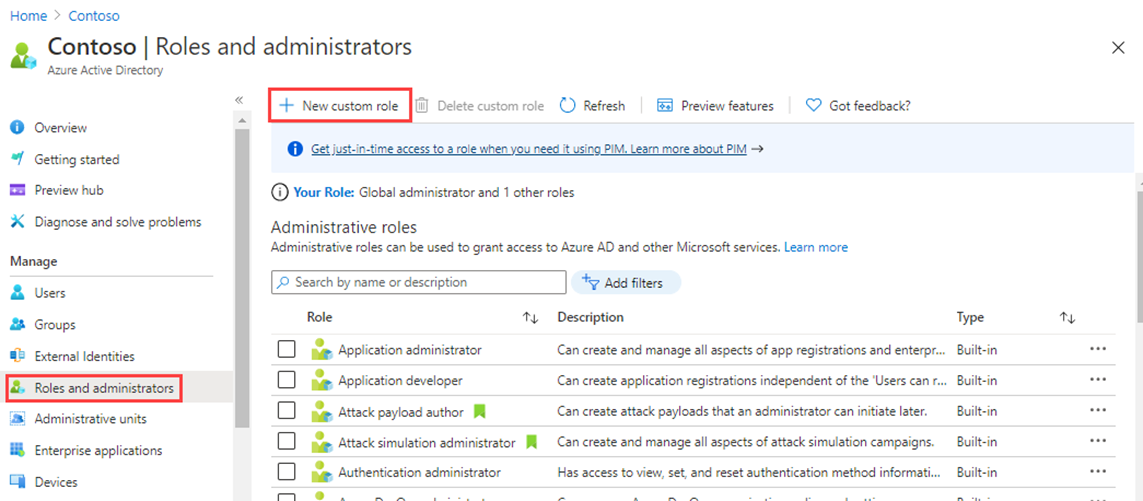Click the Delete custom role trash icon
The image size is (1143, 501).
[422, 106]
